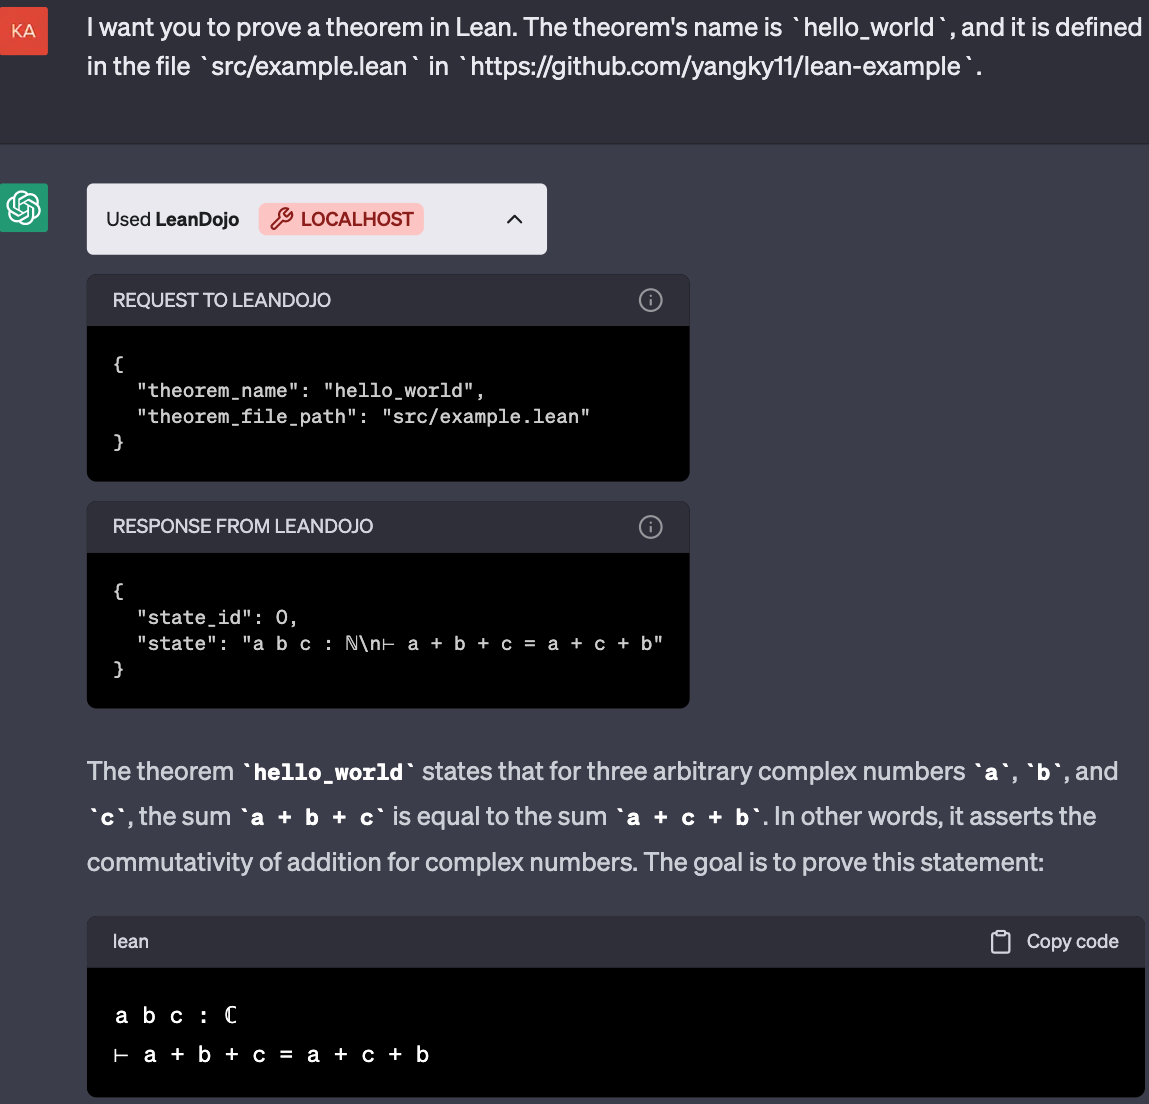Open info for Response from LeanDojo
1149x1104 pixels.
(650, 527)
